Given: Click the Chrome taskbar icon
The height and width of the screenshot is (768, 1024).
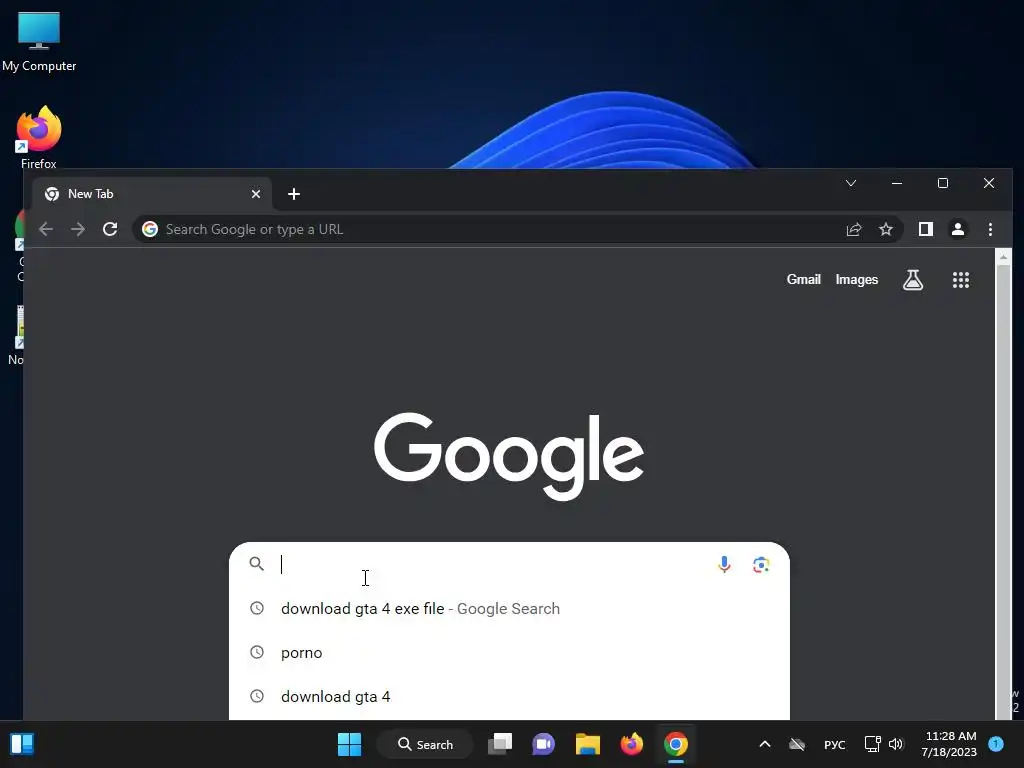Looking at the screenshot, I should pyautogui.click(x=676, y=744).
